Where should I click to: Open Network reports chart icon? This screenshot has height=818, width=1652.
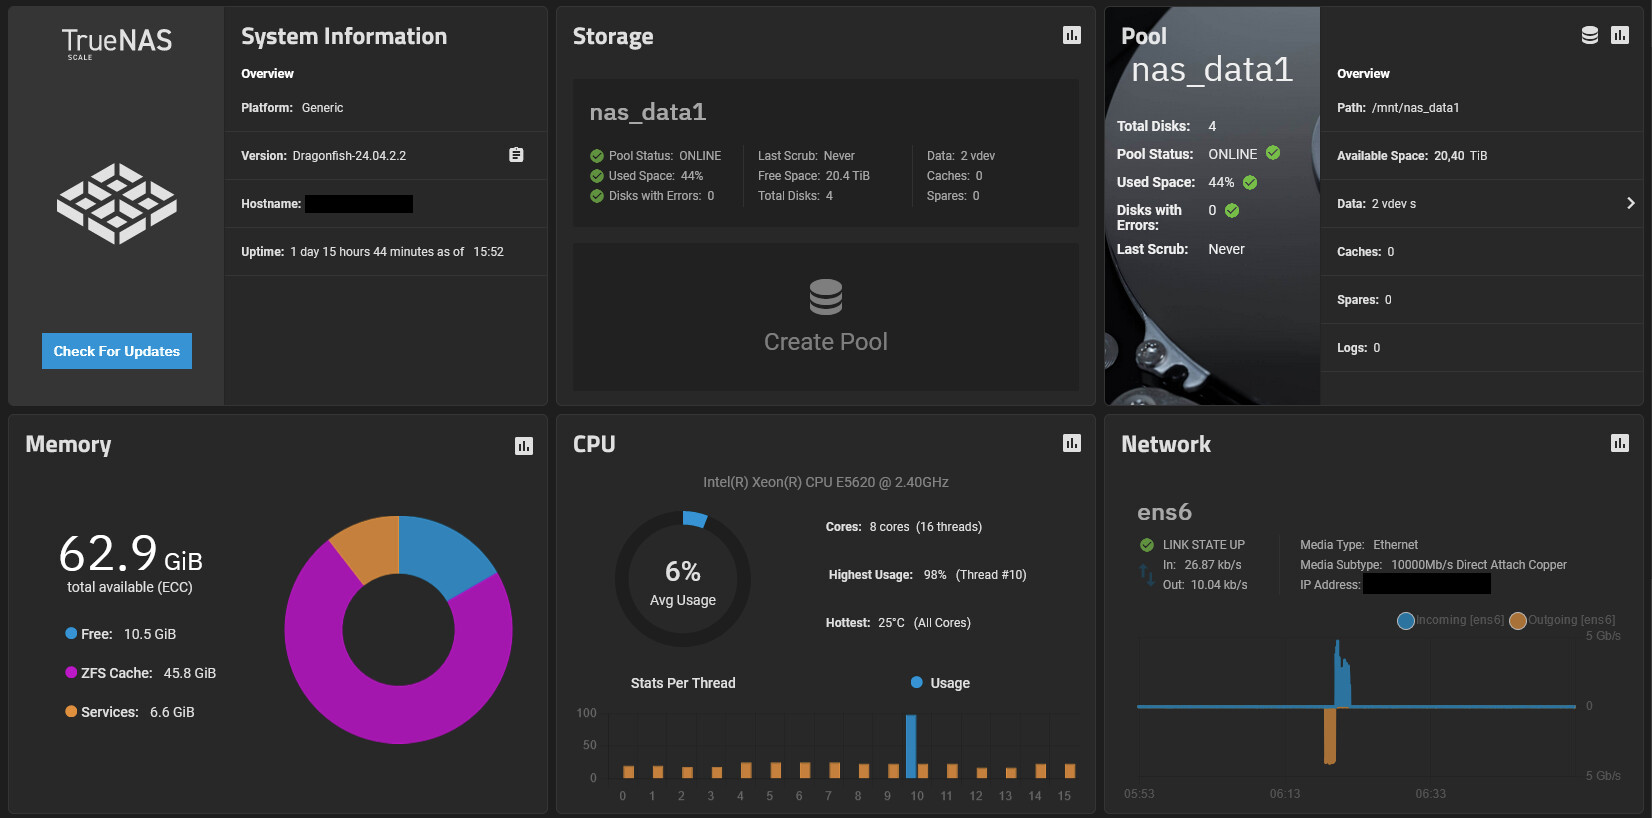click(x=1619, y=443)
